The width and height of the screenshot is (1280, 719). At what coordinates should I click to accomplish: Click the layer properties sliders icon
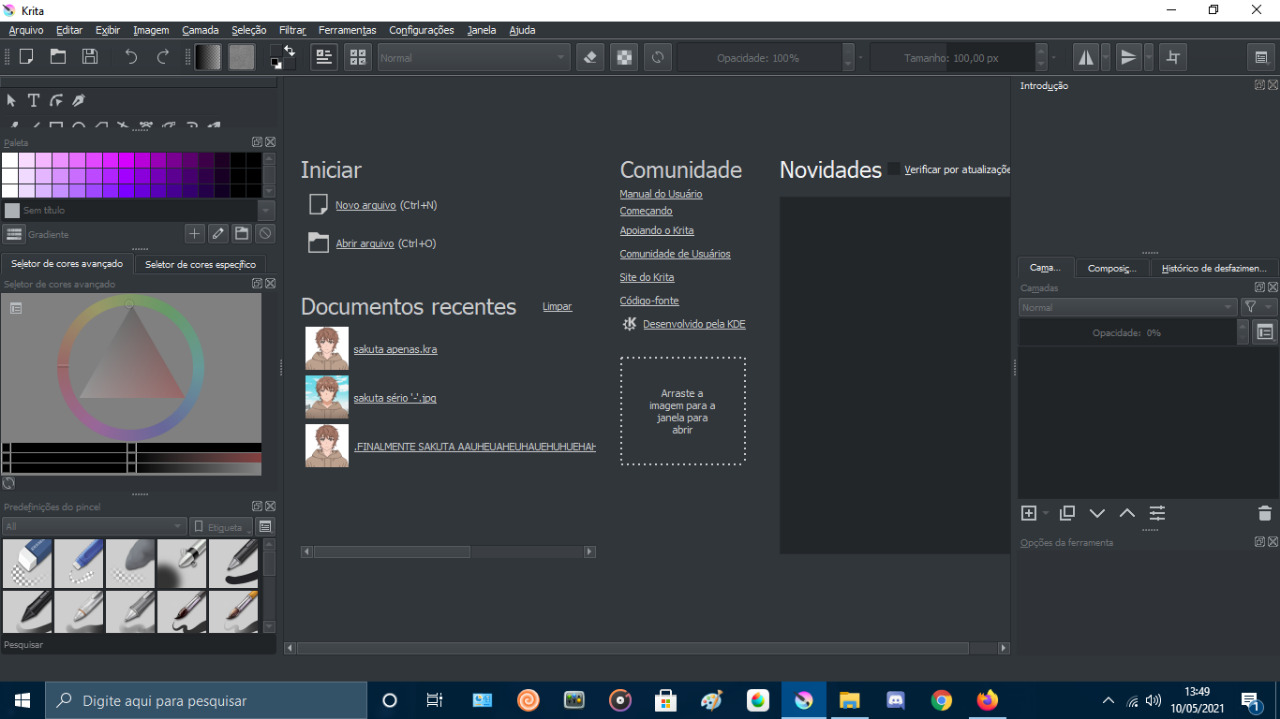click(1157, 513)
